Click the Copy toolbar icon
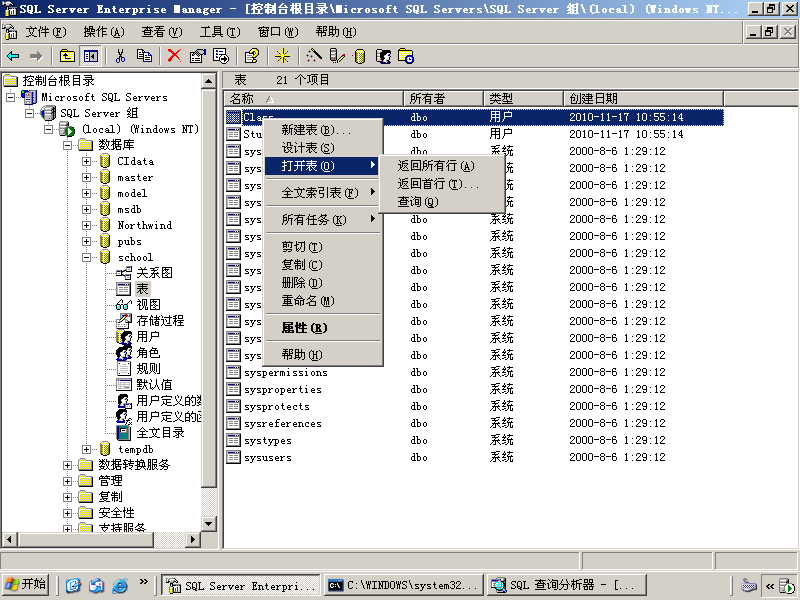The width and height of the screenshot is (800, 600). [x=144, y=56]
